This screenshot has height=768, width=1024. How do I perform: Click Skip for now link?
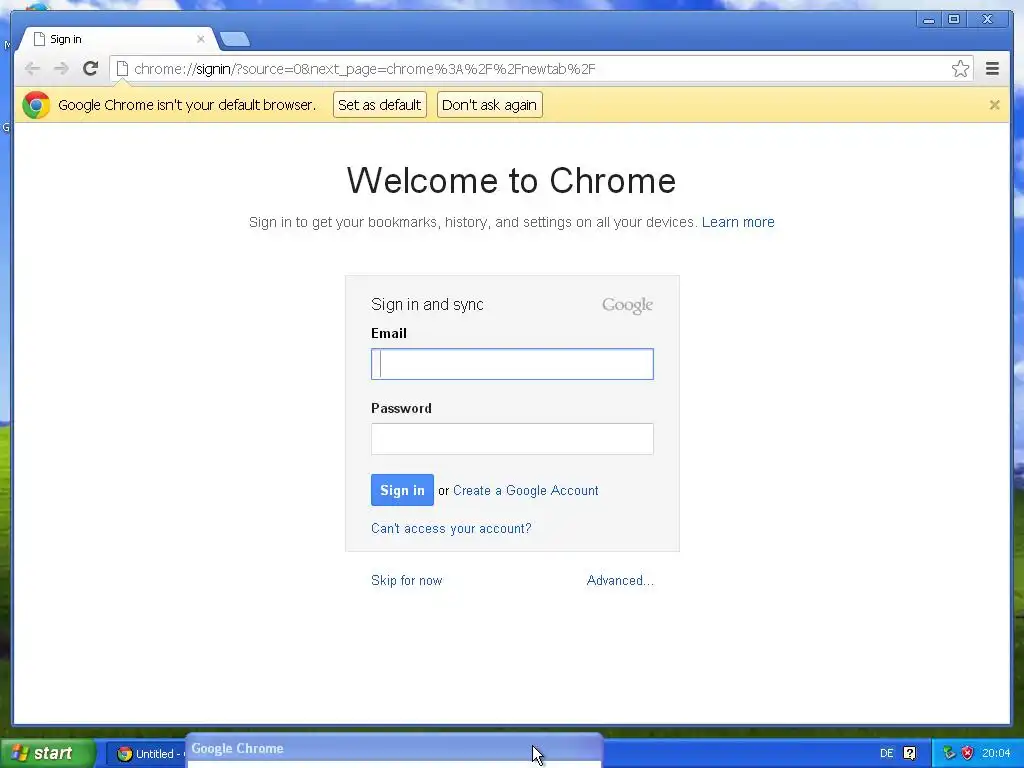pos(406,581)
